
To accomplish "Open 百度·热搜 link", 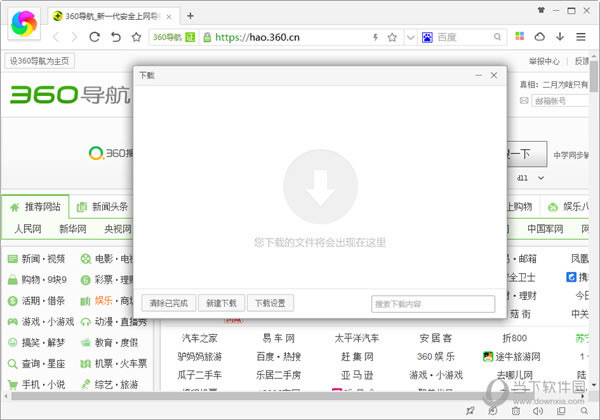I will 278,357.
